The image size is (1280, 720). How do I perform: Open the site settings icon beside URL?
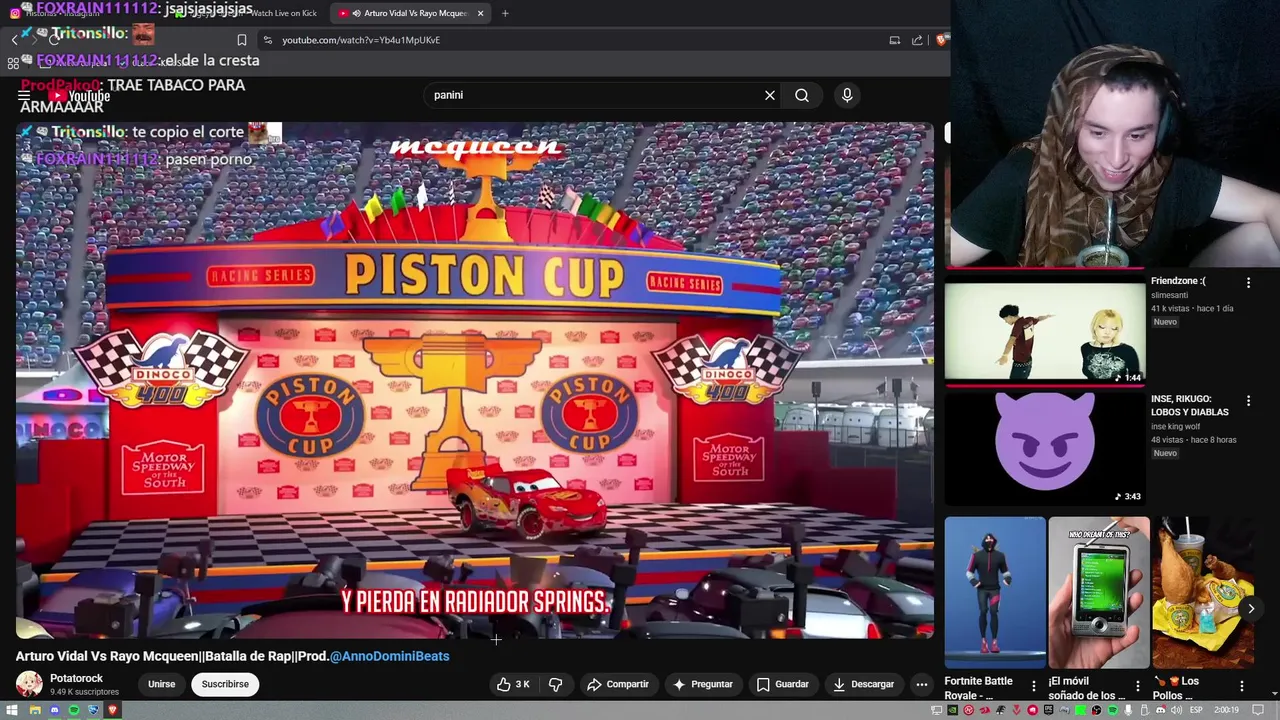267,40
